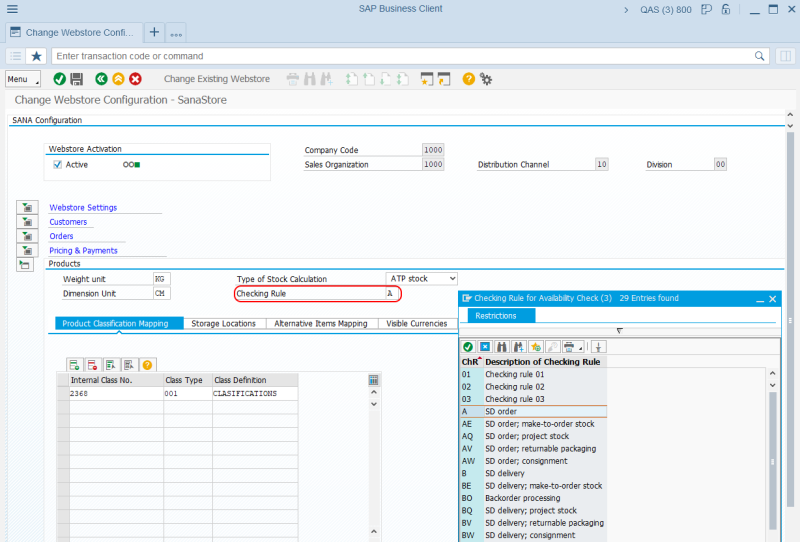Click the create shortcut window icon
The height and width of the screenshot is (542, 800).
coord(444,79)
